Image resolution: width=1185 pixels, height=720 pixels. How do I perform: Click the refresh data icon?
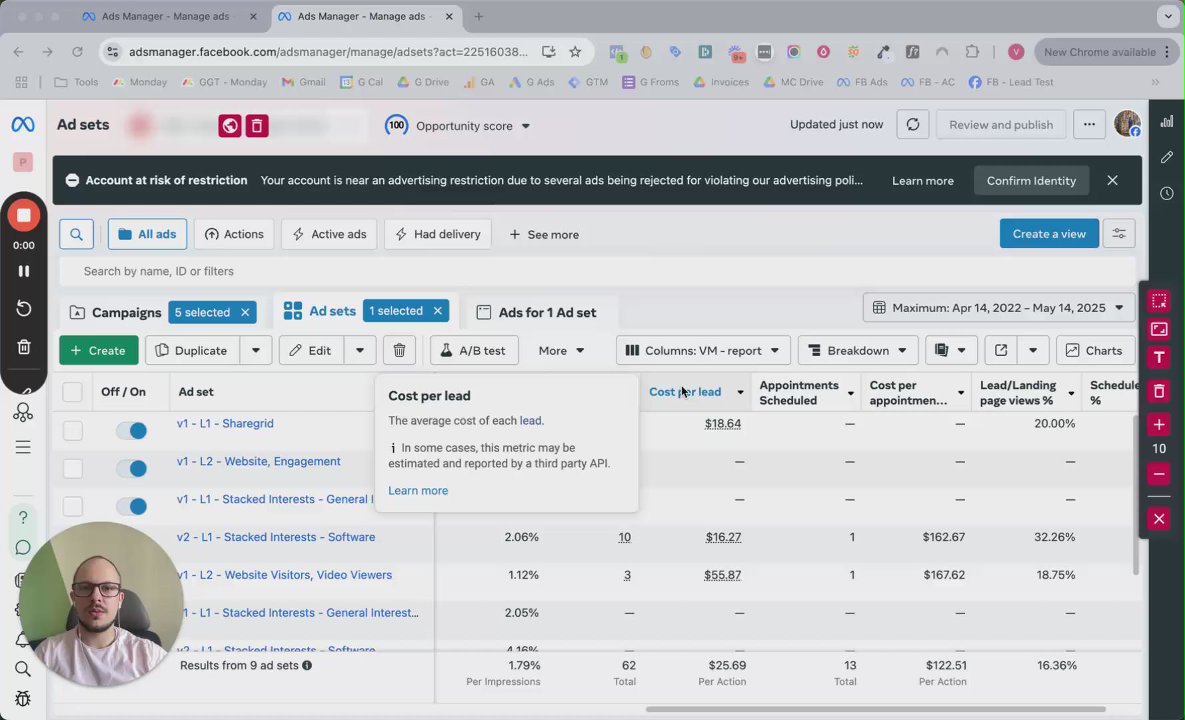(x=912, y=125)
